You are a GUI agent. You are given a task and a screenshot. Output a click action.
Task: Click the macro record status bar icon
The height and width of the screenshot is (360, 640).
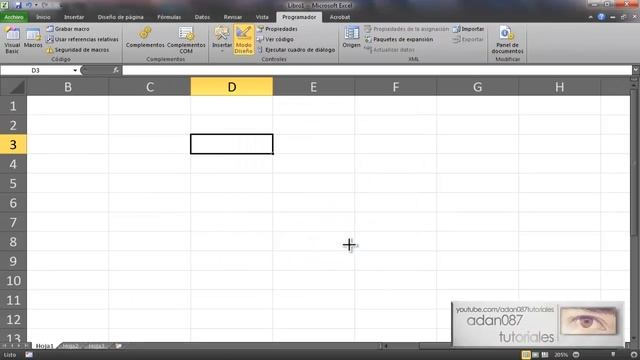tap(29, 355)
